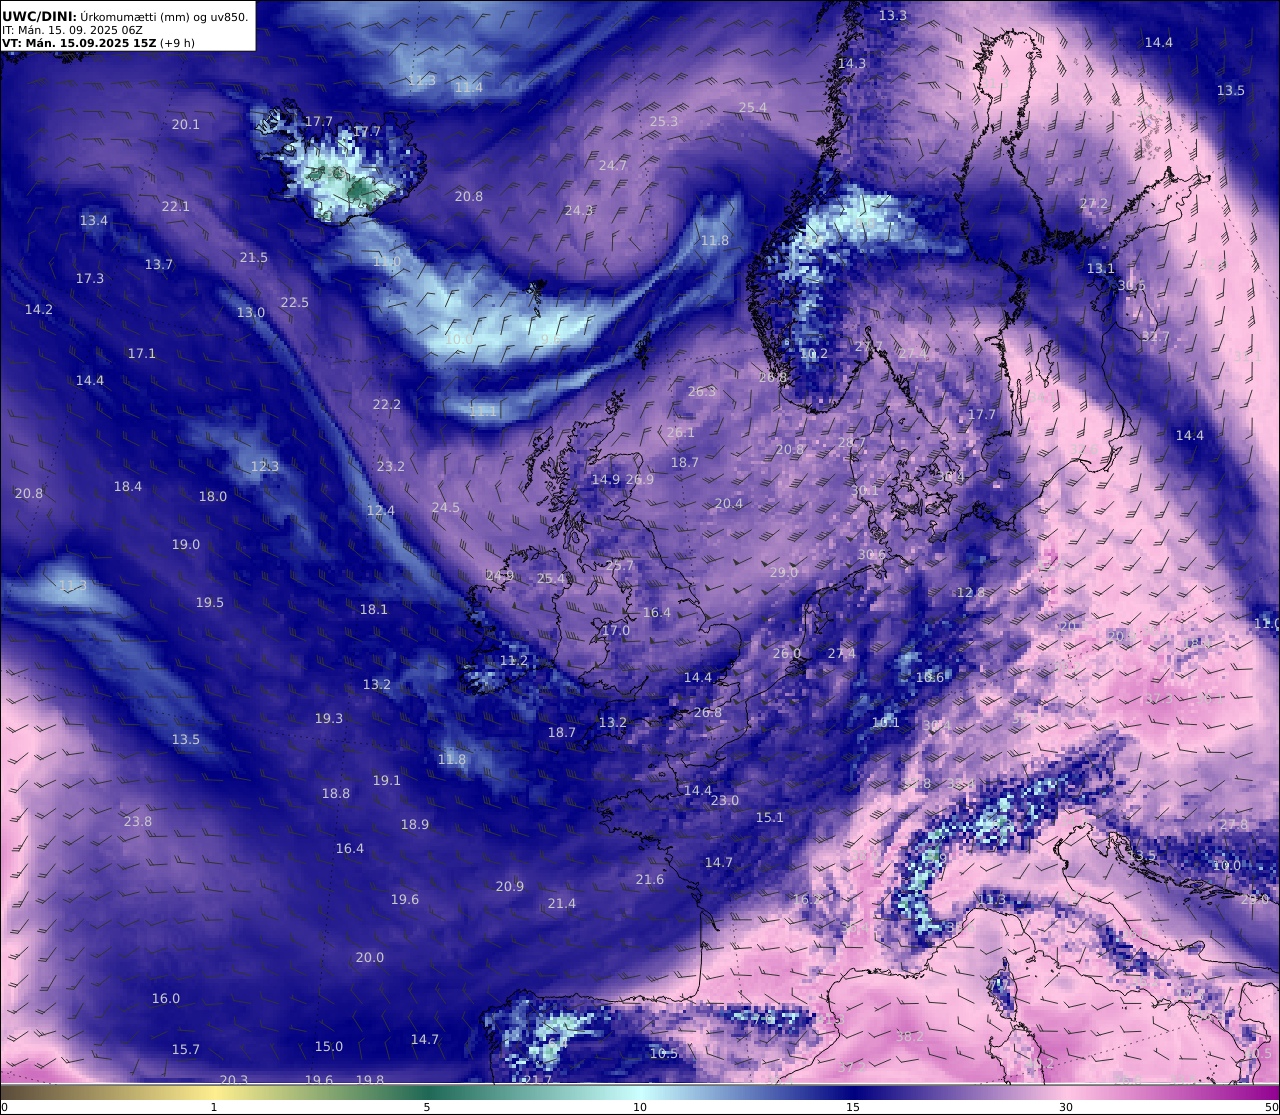
Task: Click the 24.7 value on the map
Action: point(613,166)
